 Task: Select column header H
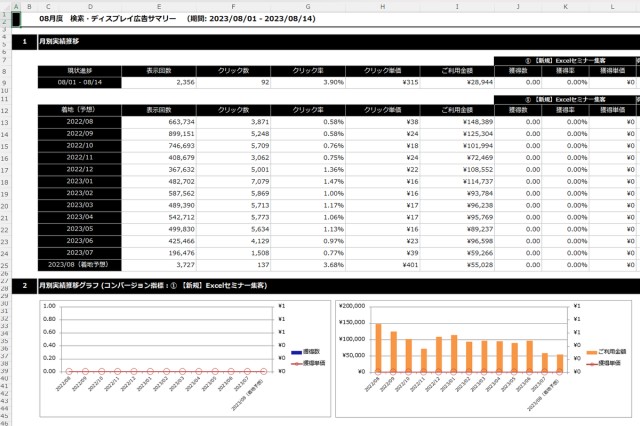[x=382, y=7]
